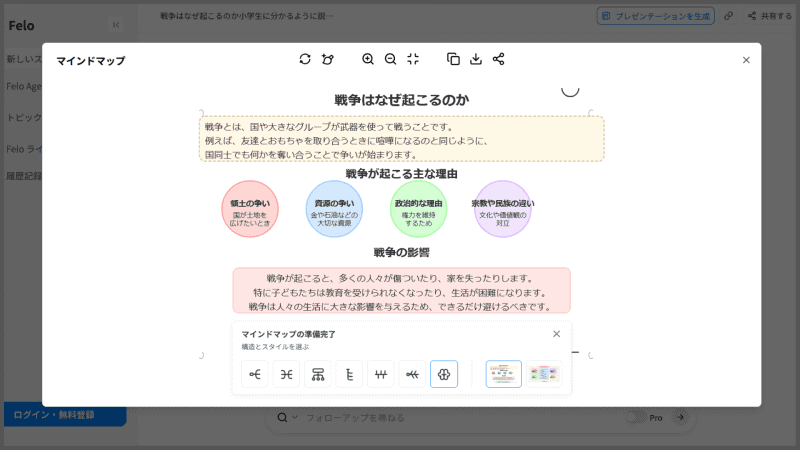Image resolution: width=800 pixels, height=450 pixels.
Task: Select the fishbone structure icon
Action: click(x=412, y=374)
